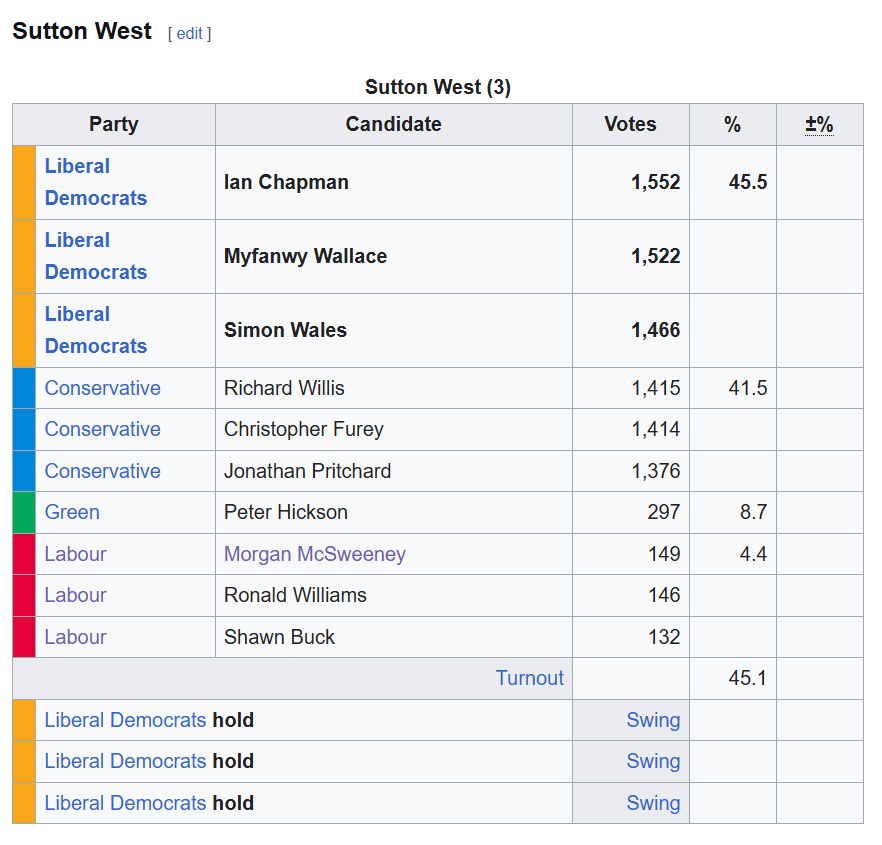Click orange colour cell beside Ian Chapman

24,182
